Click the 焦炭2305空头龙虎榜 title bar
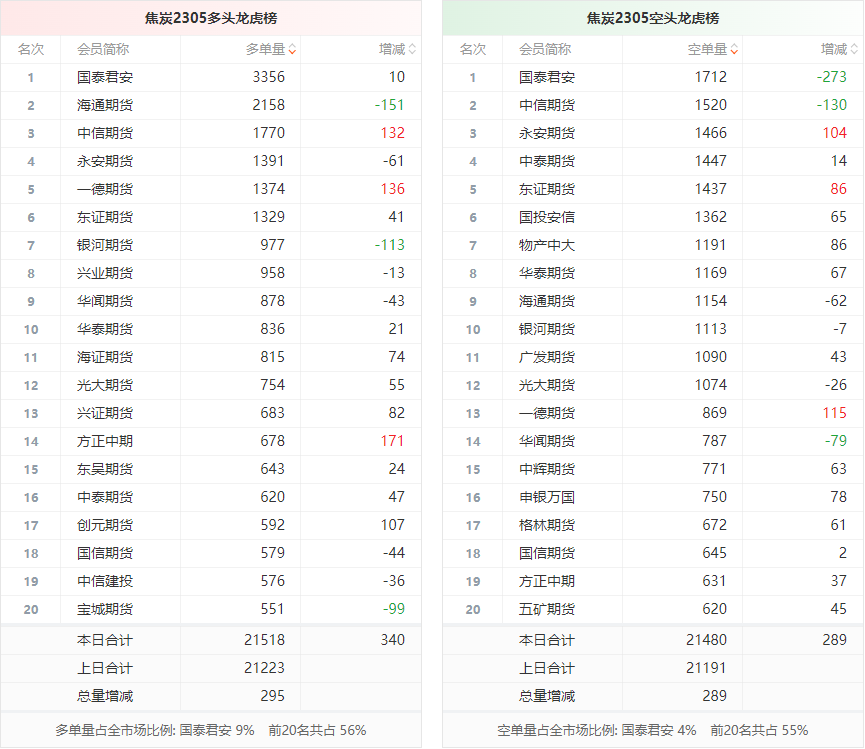The width and height of the screenshot is (865, 749). pyautogui.click(x=652, y=18)
